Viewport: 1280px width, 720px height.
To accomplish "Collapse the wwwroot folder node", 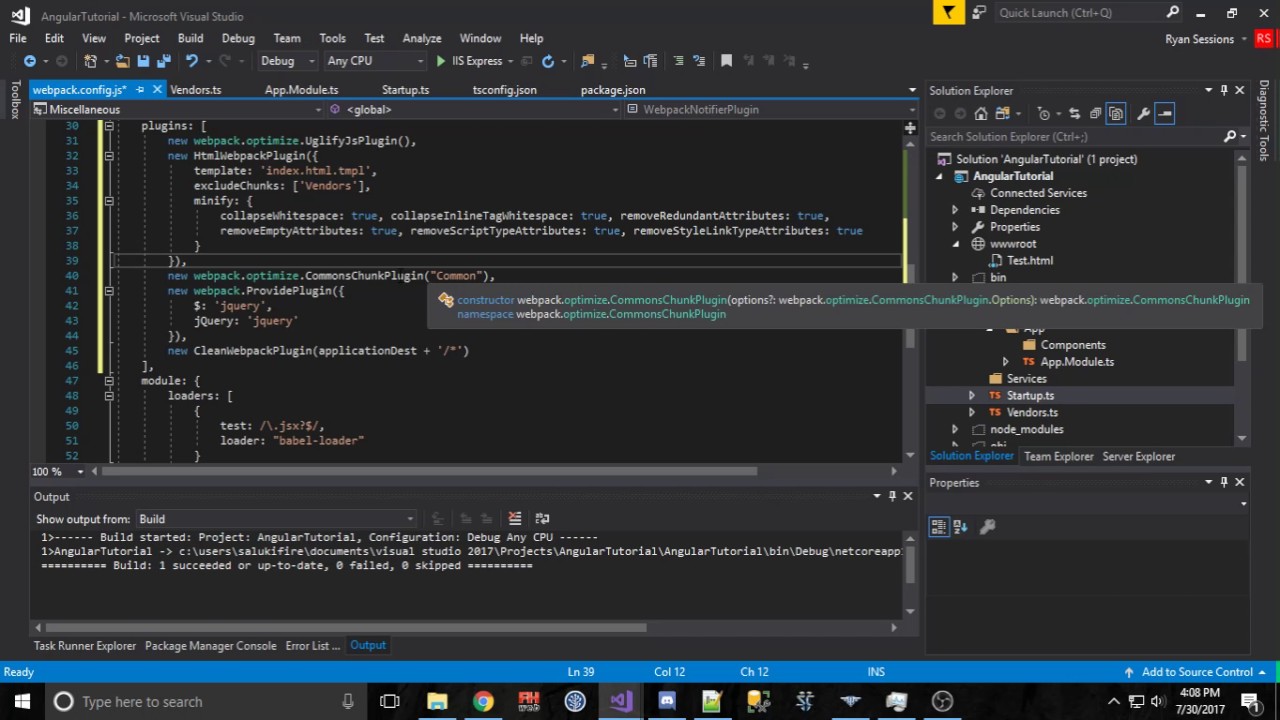I will [955, 244].
